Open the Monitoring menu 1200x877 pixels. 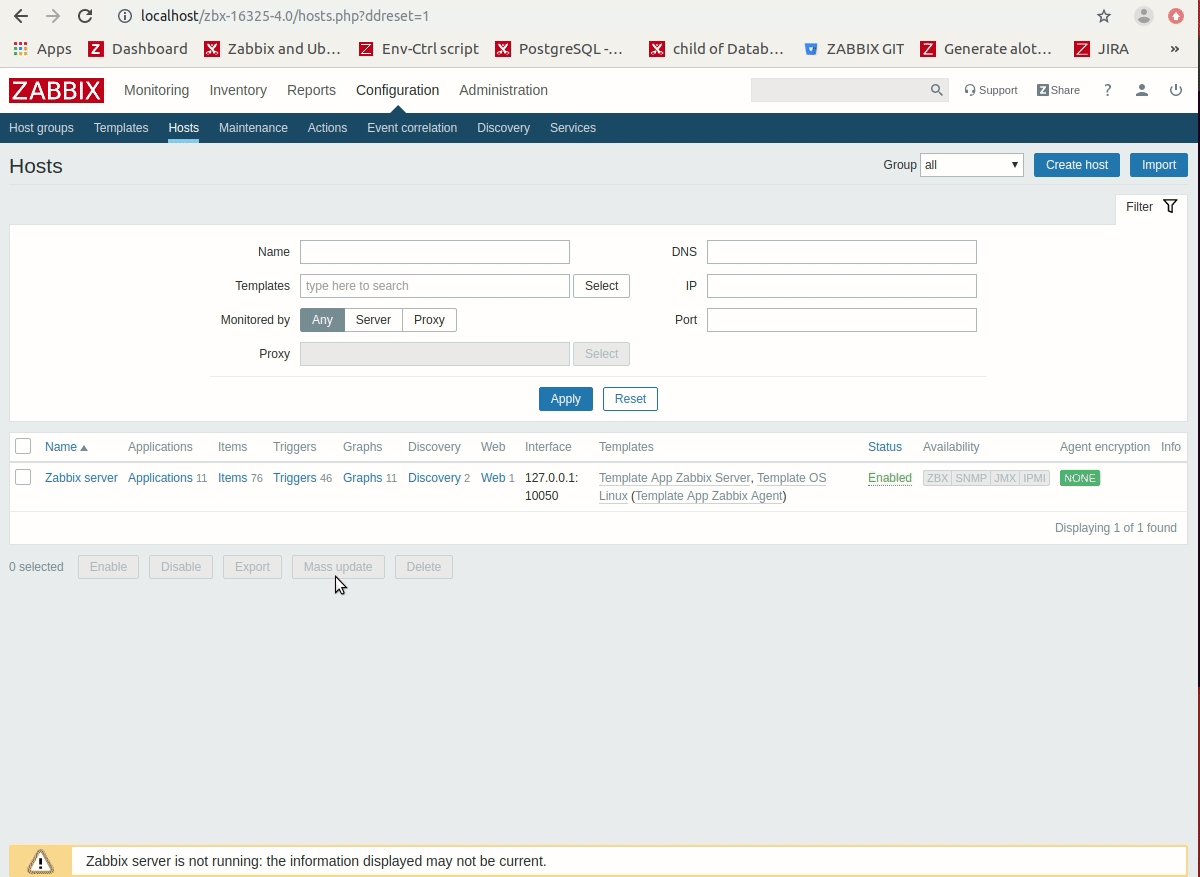[x=156, y=90]
